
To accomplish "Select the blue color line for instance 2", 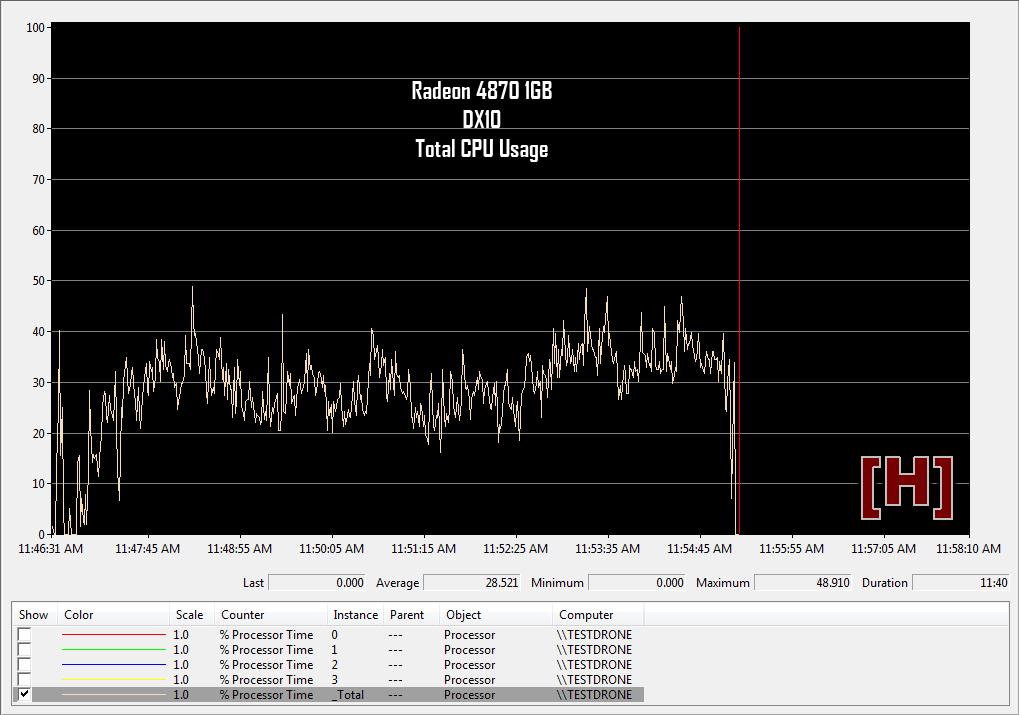I will 114,664.
